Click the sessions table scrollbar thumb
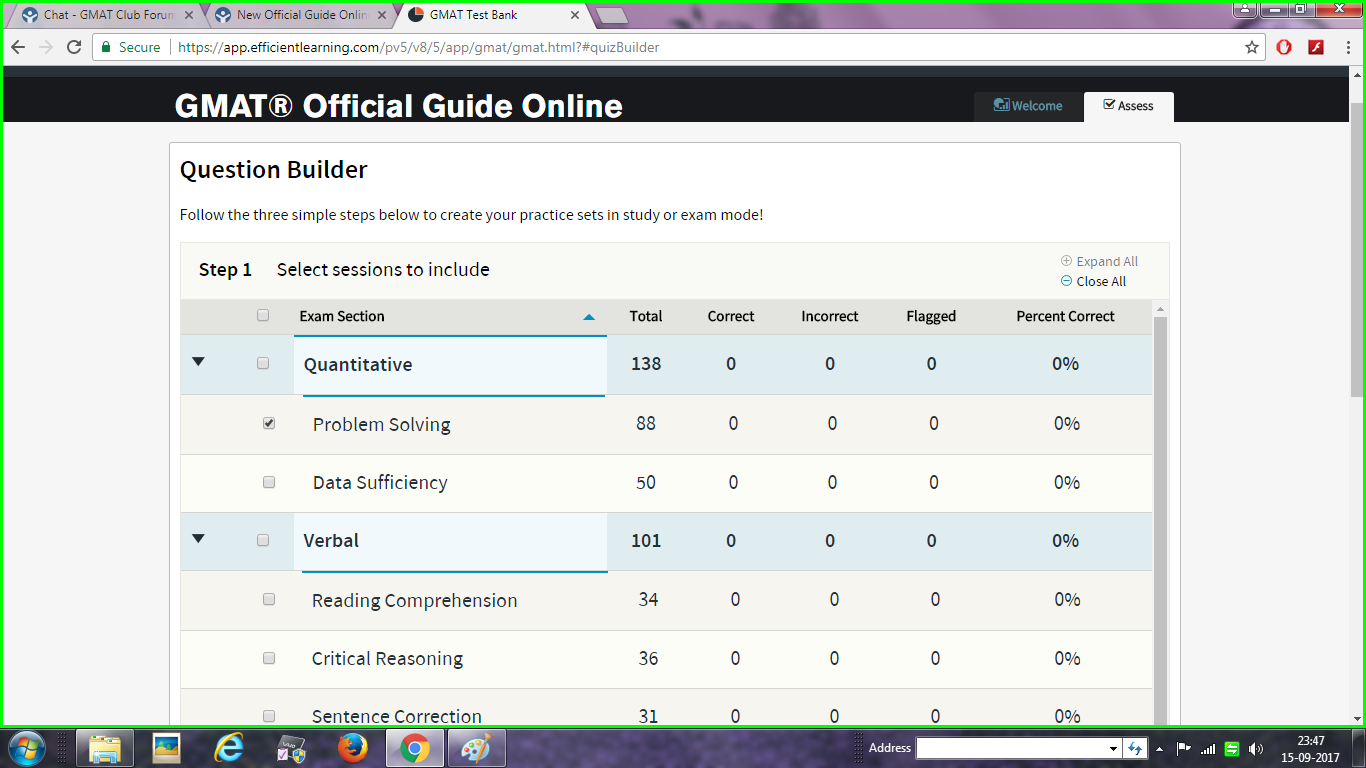 point(1160,520)
